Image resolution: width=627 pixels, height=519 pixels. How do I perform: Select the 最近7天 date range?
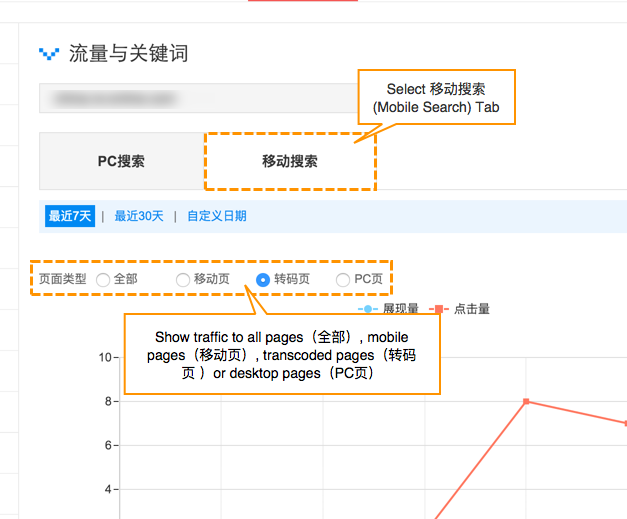(x=70, y=216)
